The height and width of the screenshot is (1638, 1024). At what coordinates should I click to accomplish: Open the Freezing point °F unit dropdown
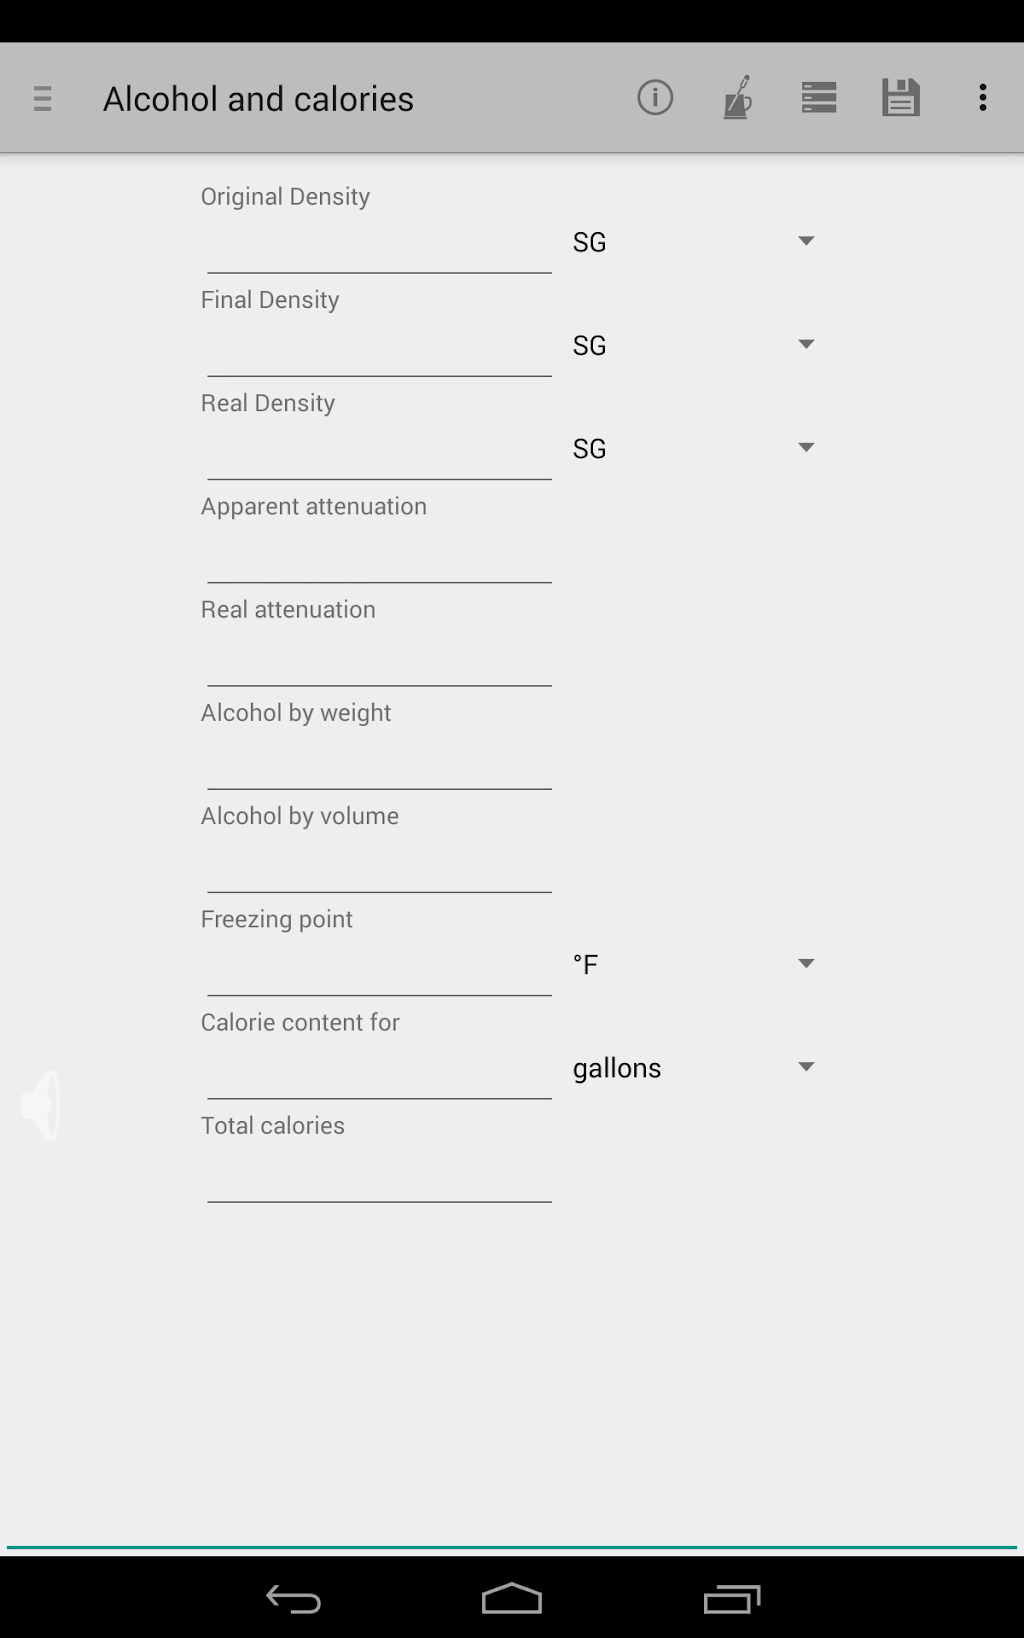693,964
